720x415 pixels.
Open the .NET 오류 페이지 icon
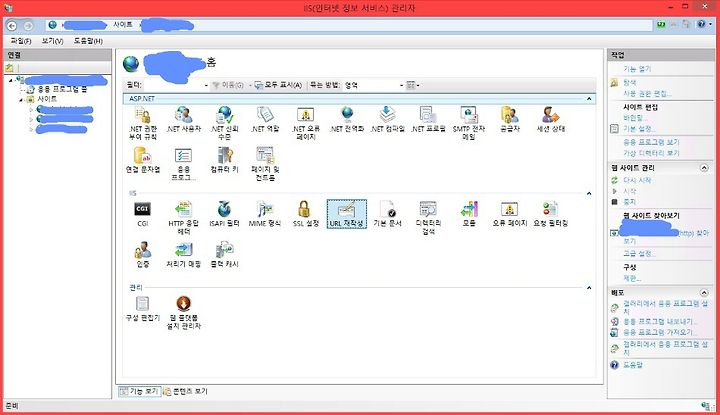306,123
